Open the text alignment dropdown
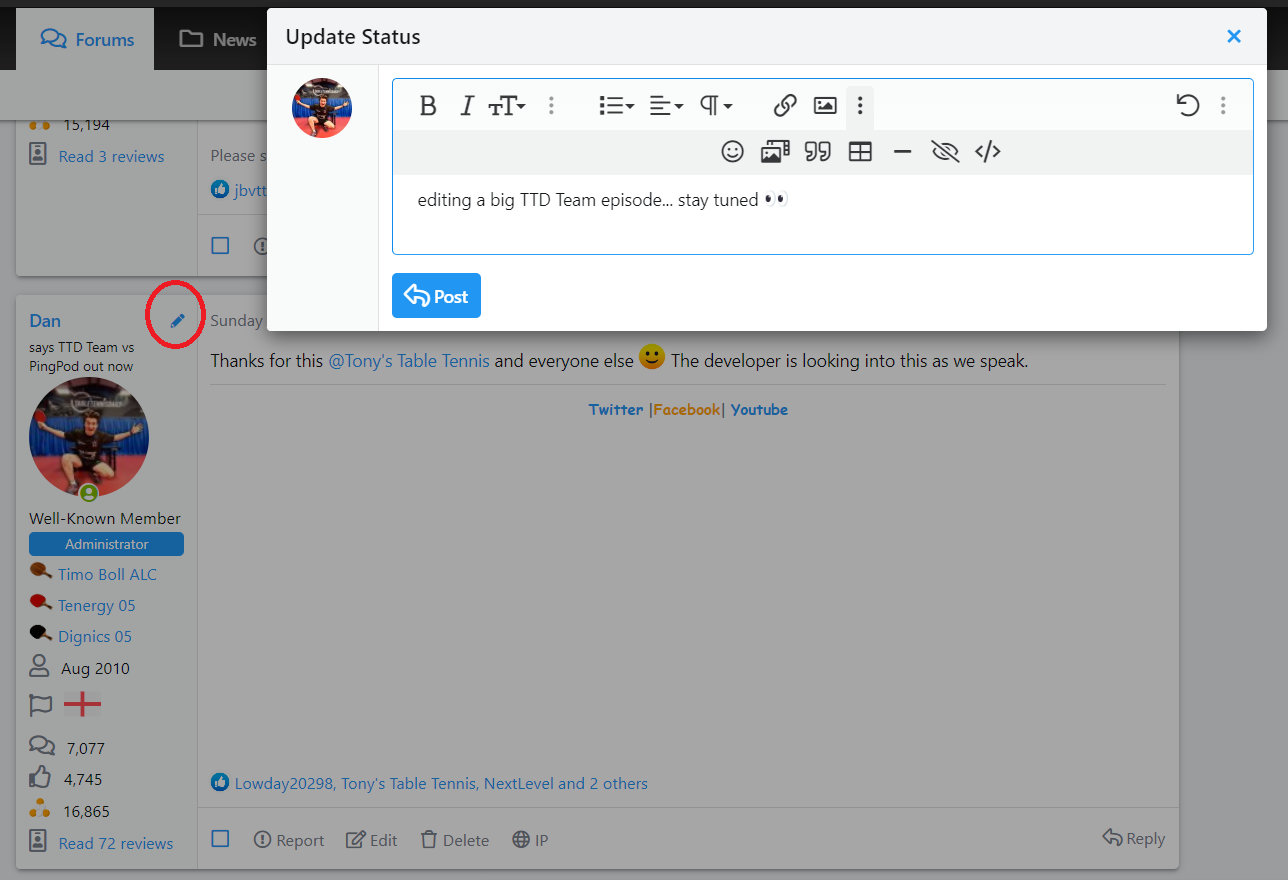Viewport: 1288px width, 880px height. tap(666, 105)
